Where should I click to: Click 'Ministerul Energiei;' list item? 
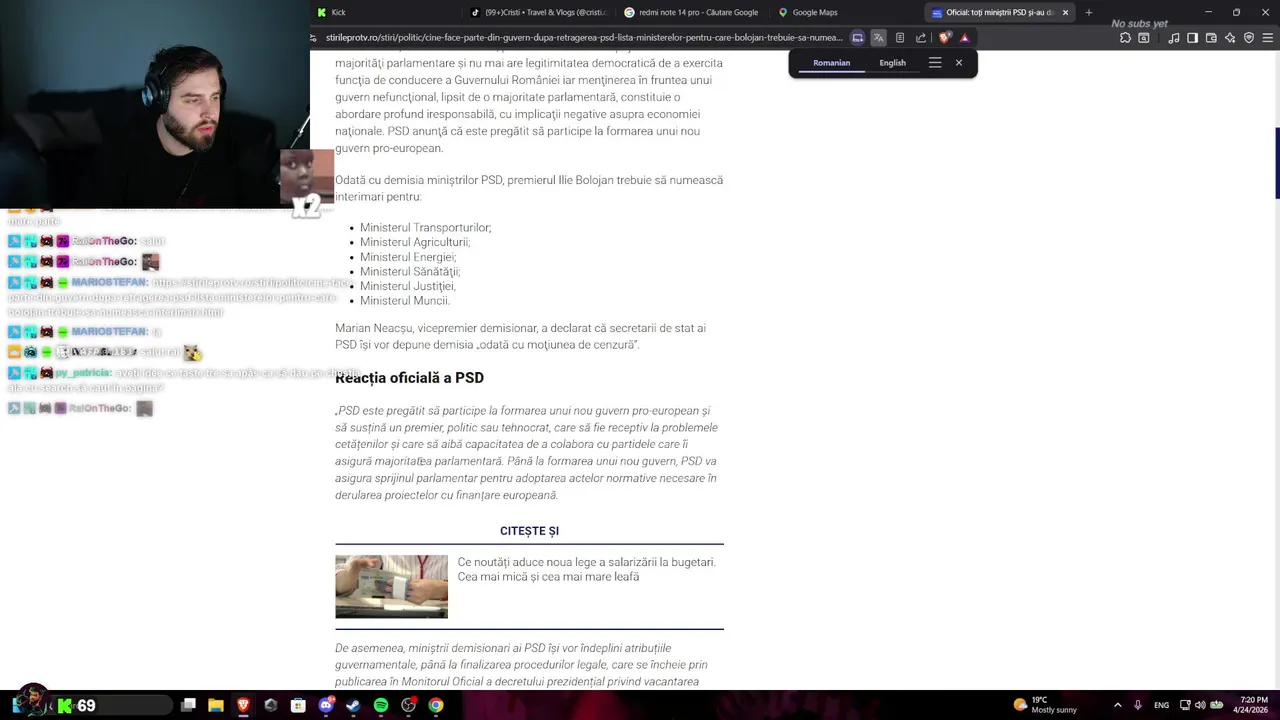click(x=408, y=257)
